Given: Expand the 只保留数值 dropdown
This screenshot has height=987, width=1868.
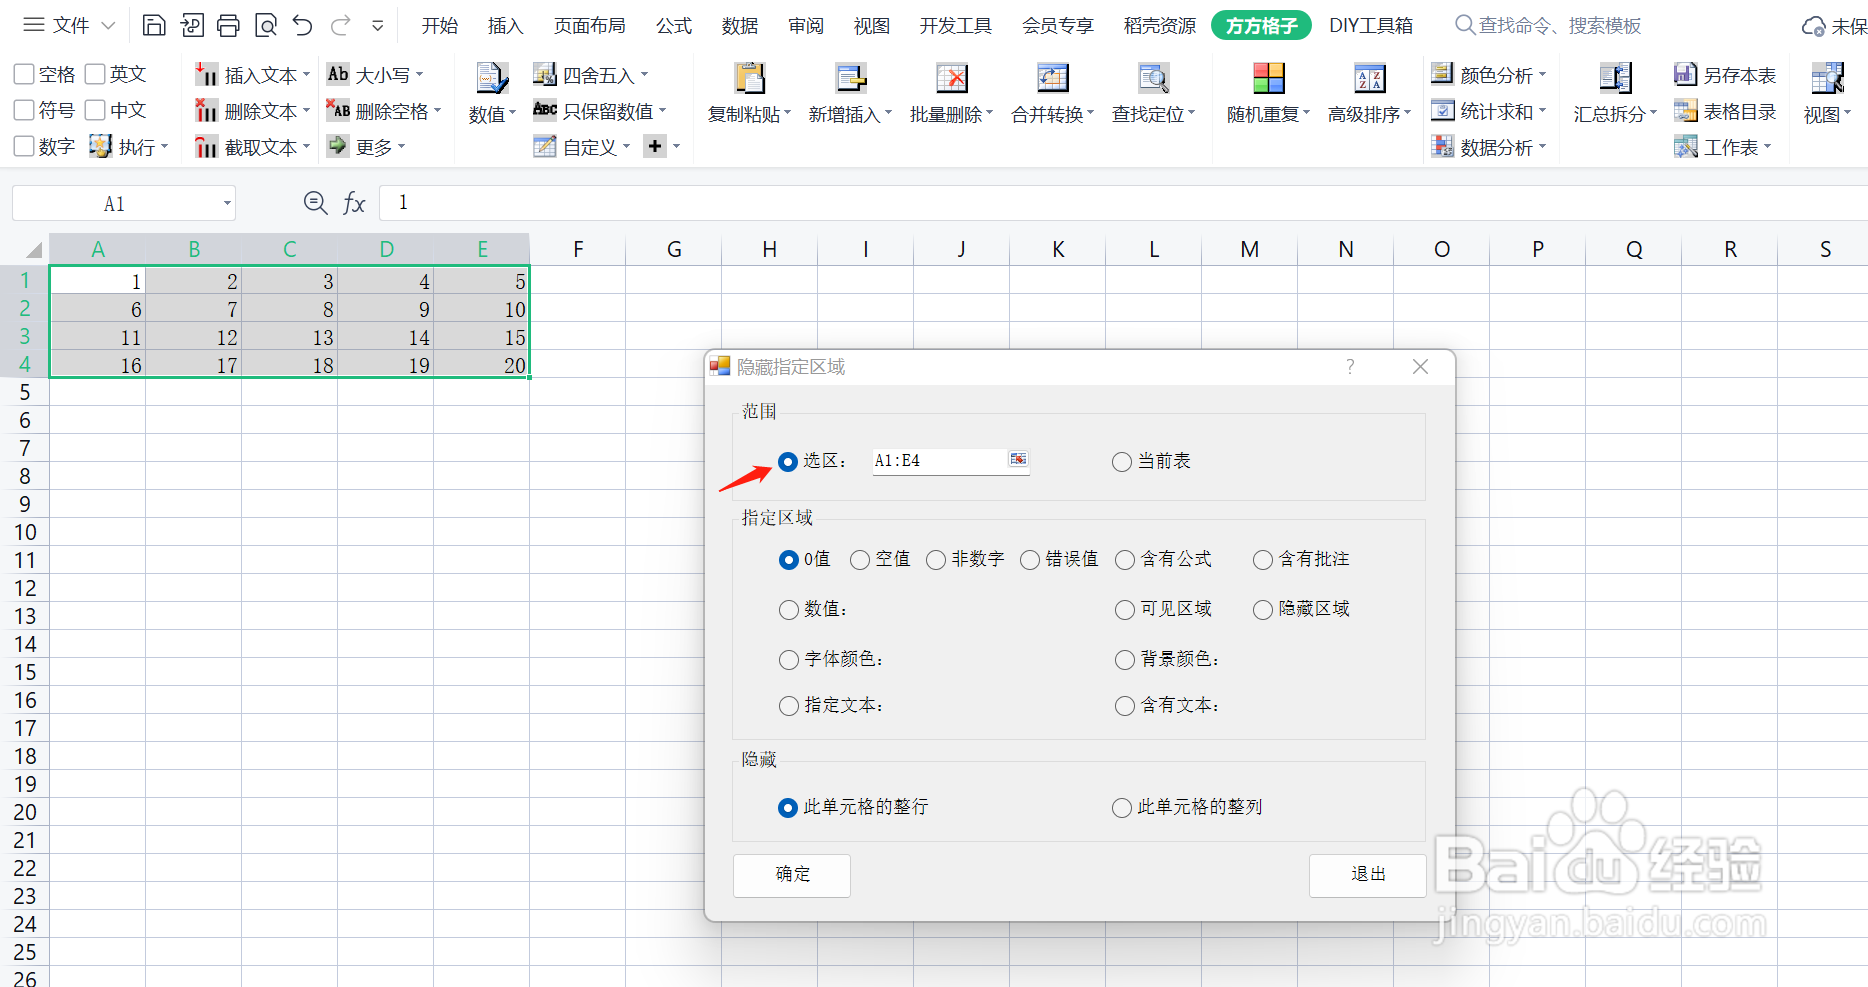Looking at the screenshot, I should (662, 111).
